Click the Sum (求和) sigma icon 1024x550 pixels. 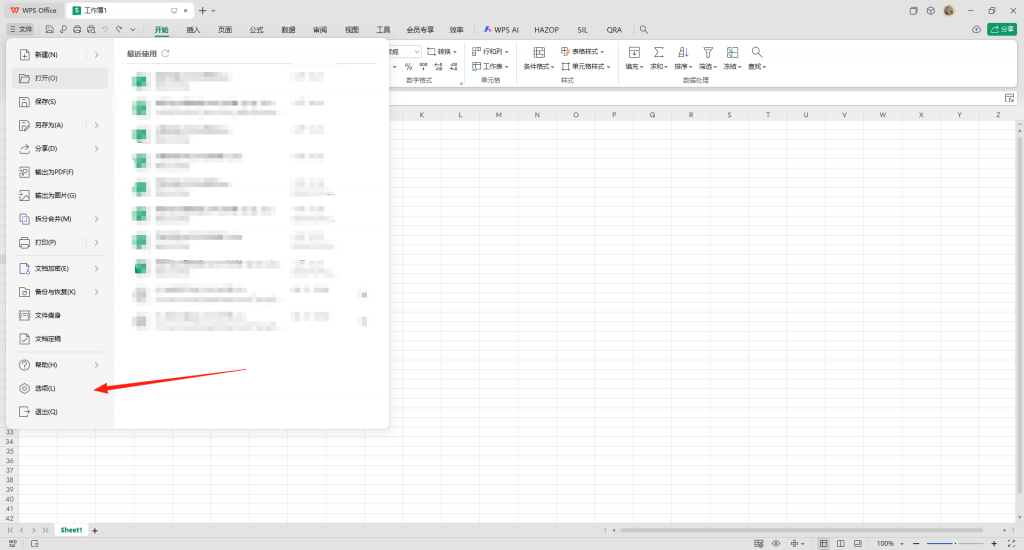click(659, 52)
